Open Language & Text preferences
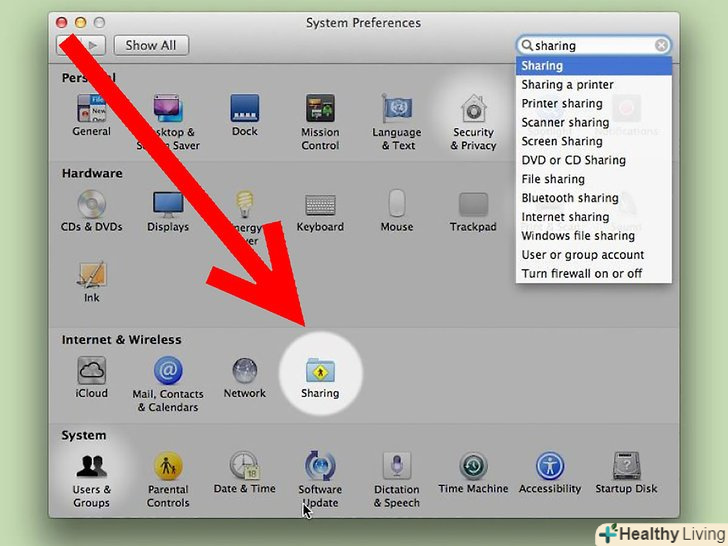728x546 pixels. pos(397,122)
